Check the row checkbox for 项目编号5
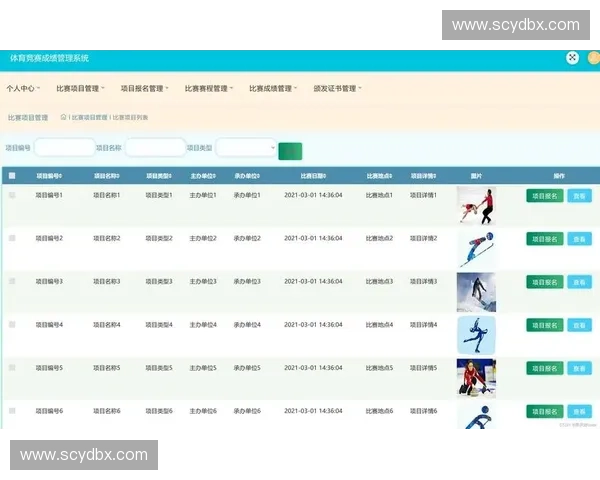600x480 pixels. coord(12,368)
